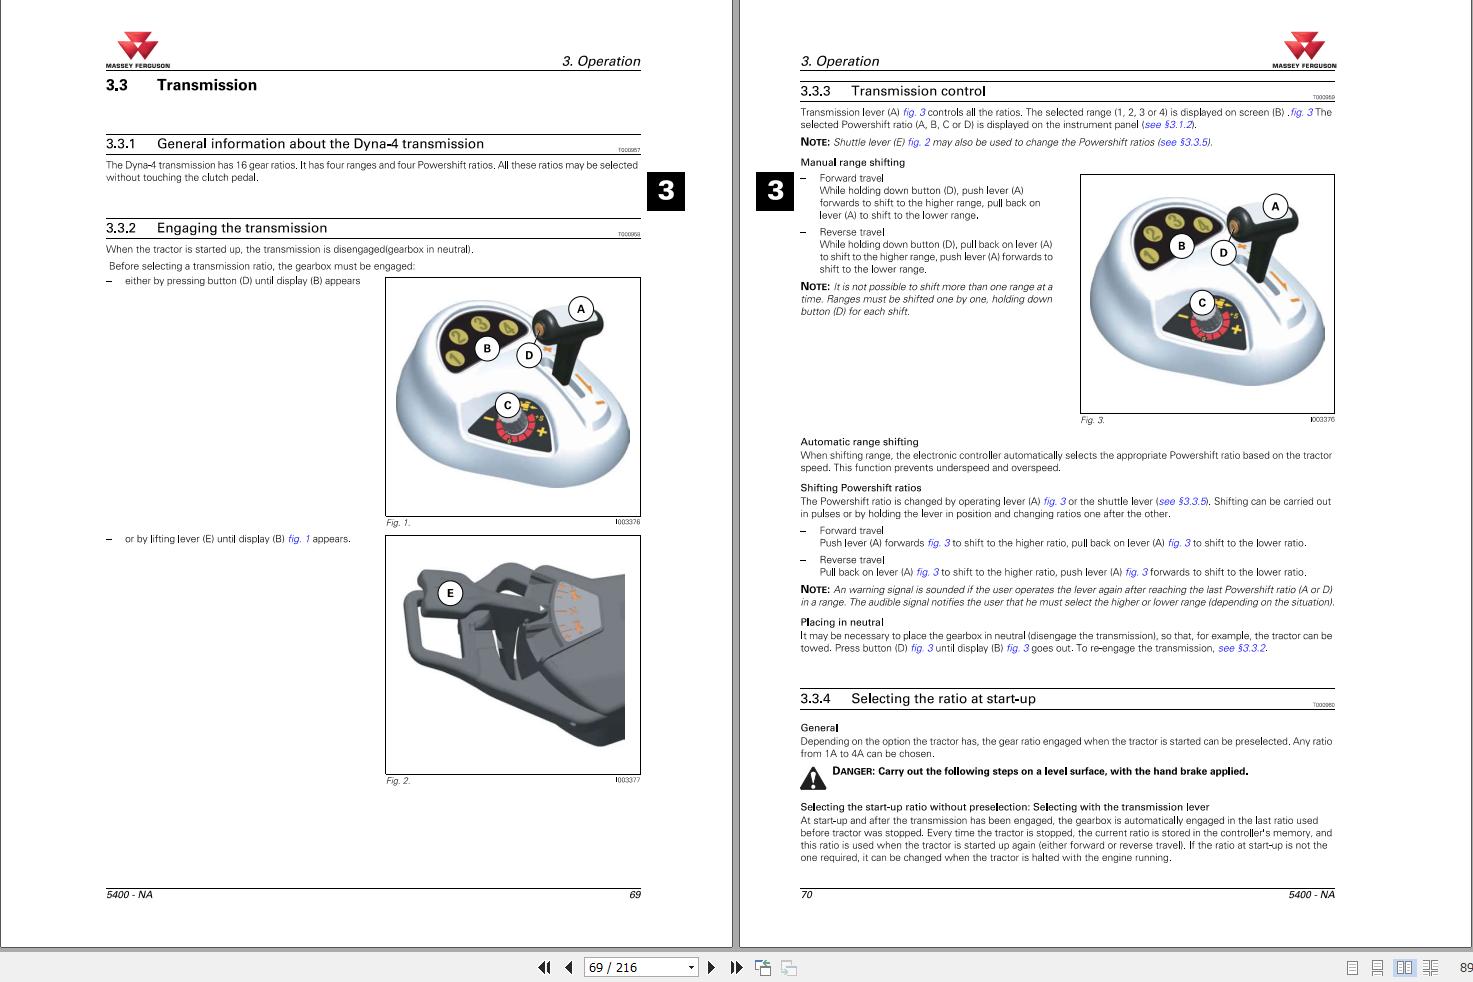
Task: Click the Fig. 2 shuttle lever illustration
Action: coord(512,655)
